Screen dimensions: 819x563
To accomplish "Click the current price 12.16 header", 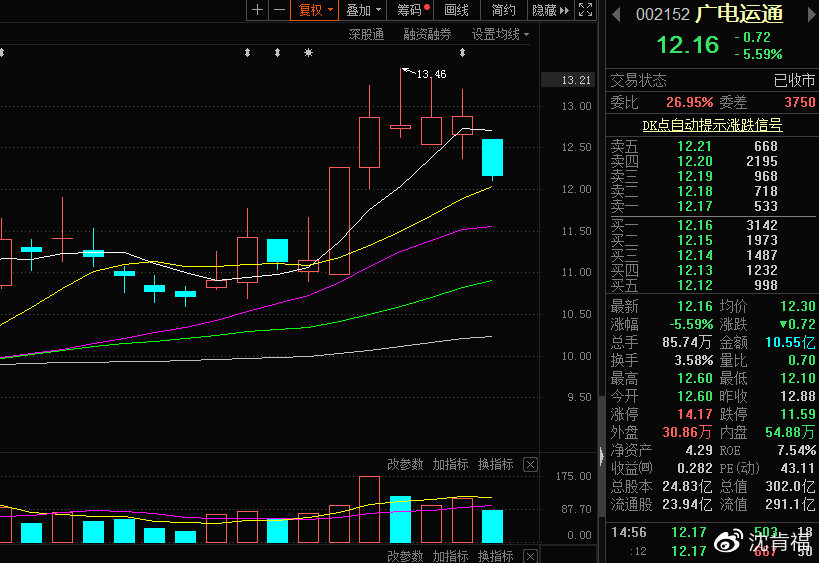I will click(687, 45).
